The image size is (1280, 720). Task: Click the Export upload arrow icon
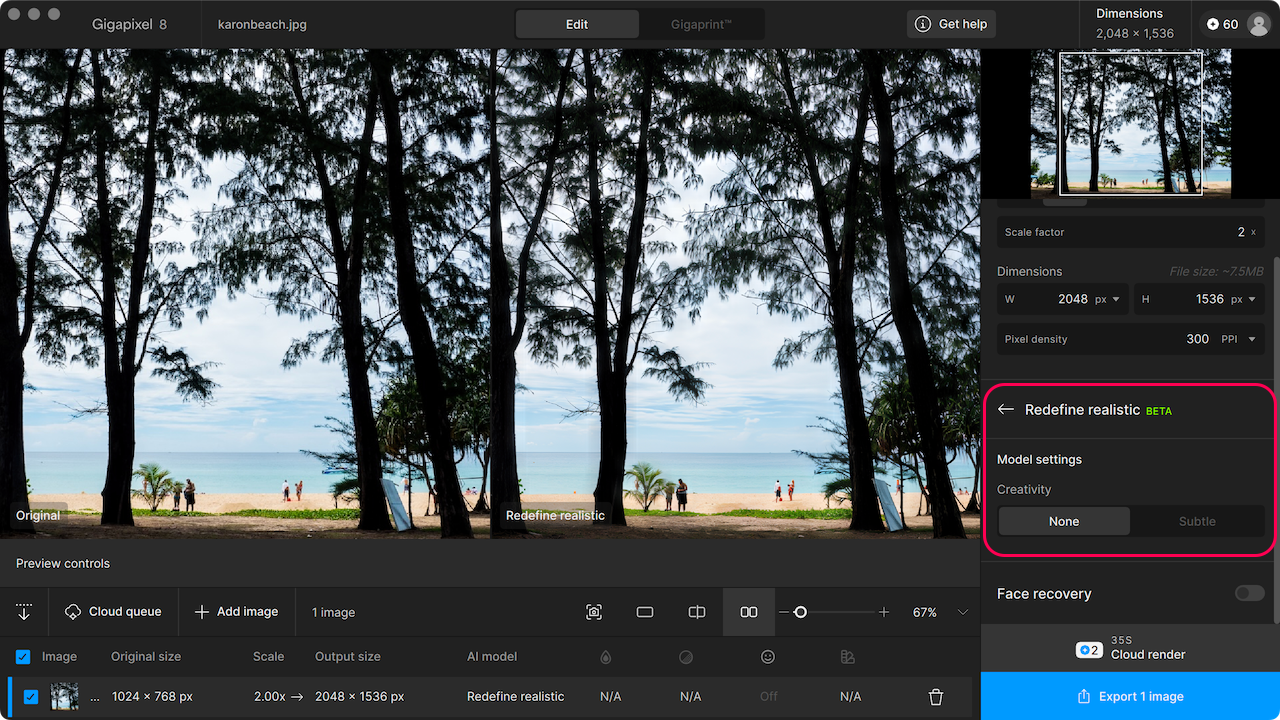click(x=1083, y=696)
